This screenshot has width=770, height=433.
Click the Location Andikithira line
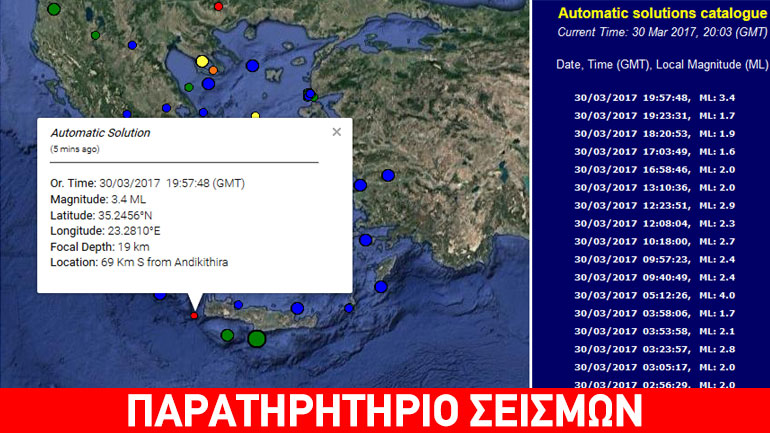coord(139,262)
